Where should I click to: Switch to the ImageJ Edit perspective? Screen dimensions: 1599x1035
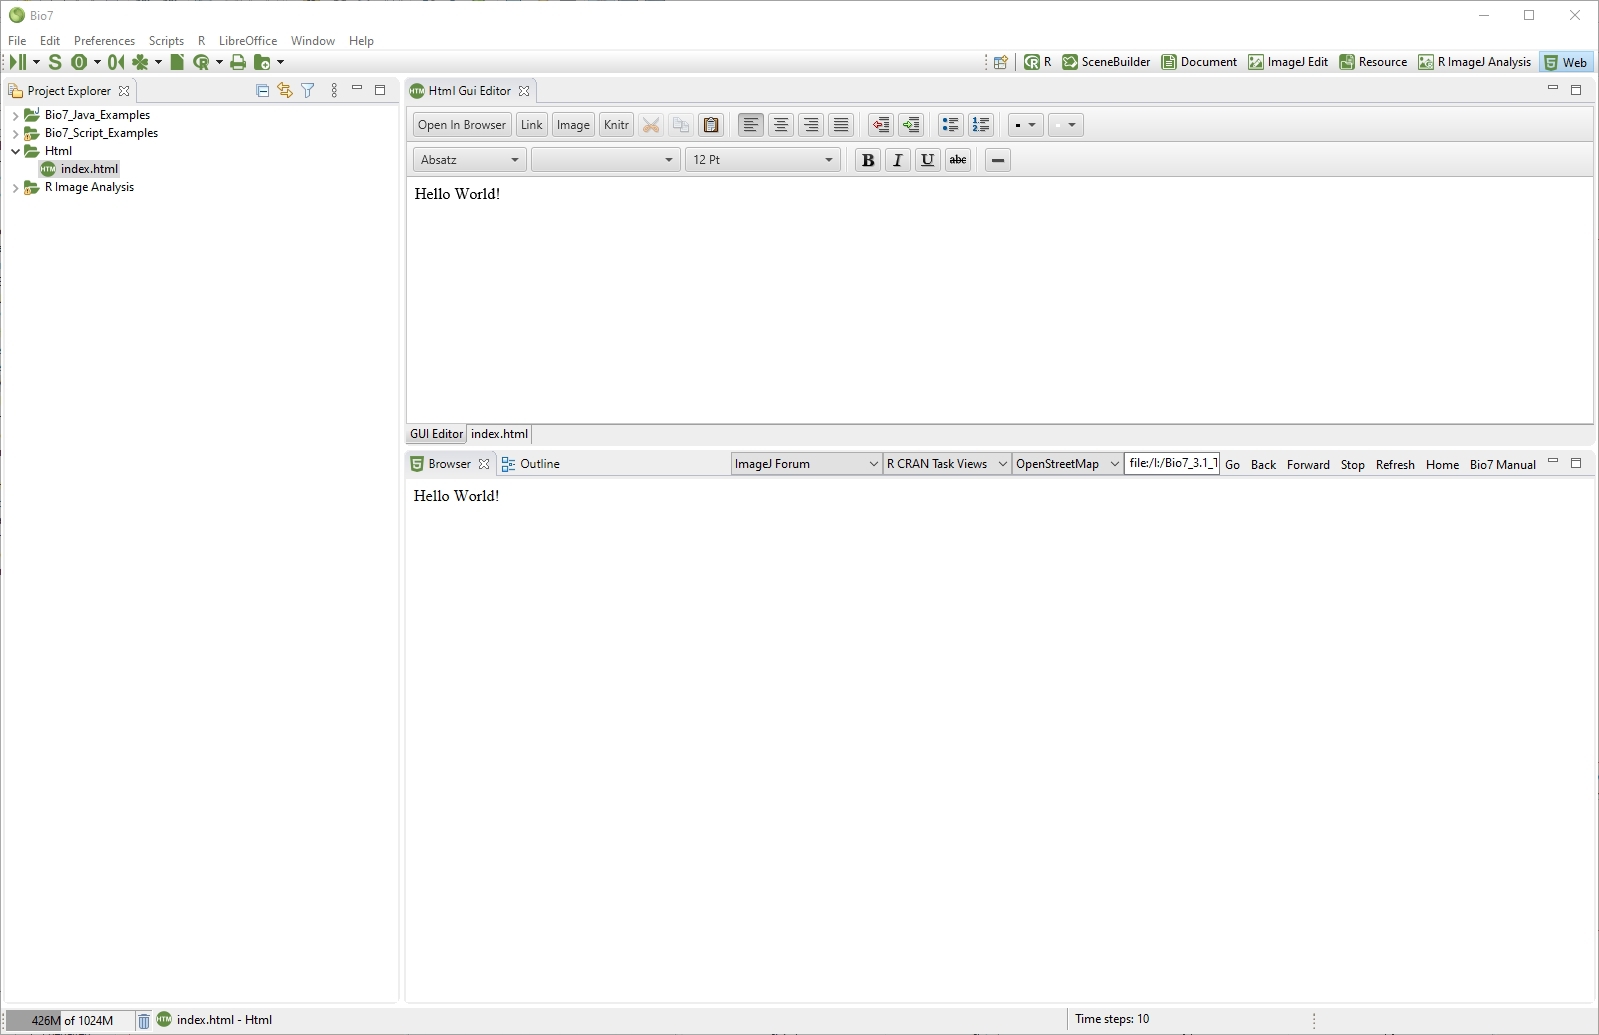pos(1288,62)
